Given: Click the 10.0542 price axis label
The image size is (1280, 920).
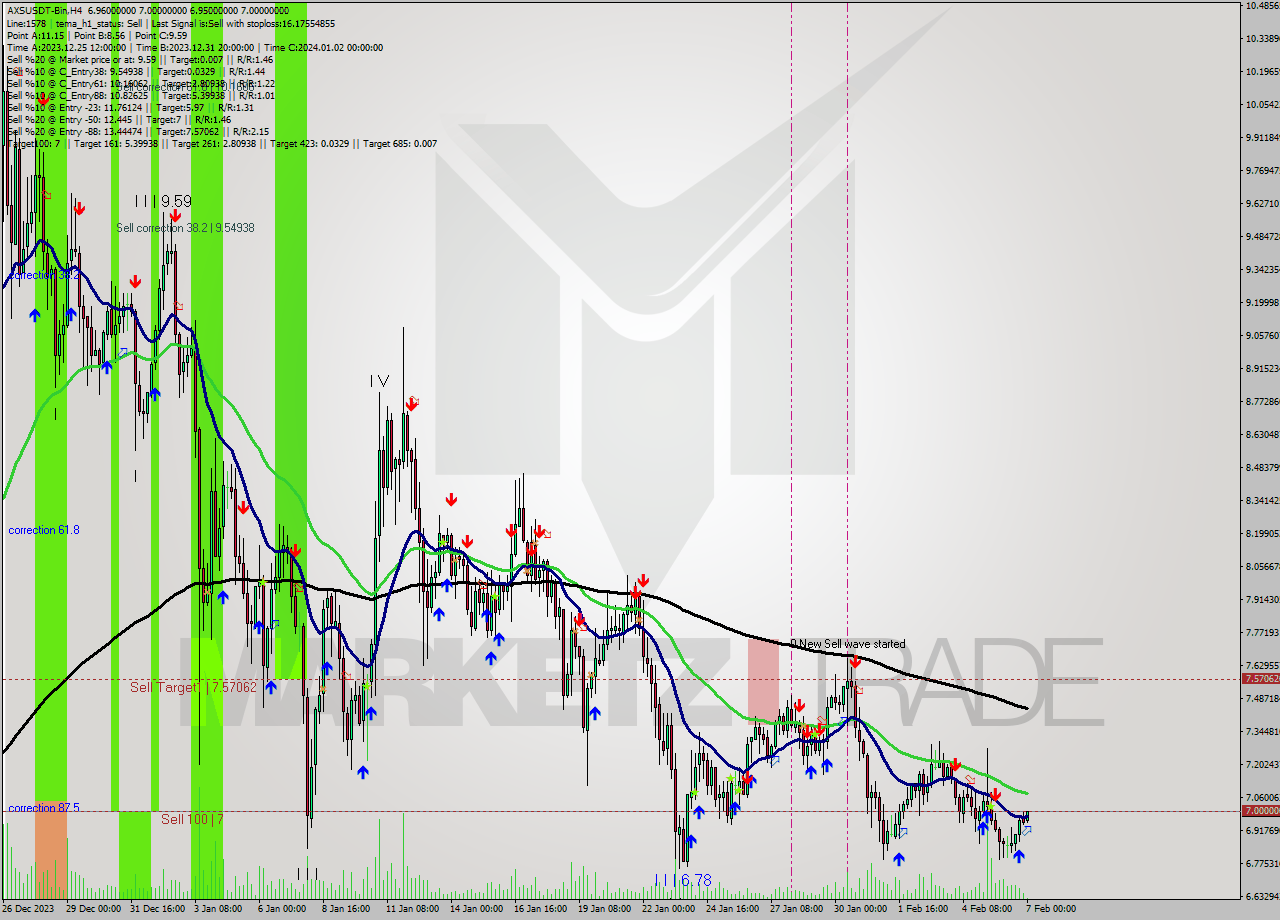Looking at the screenshot, I should click(1262, 105).
